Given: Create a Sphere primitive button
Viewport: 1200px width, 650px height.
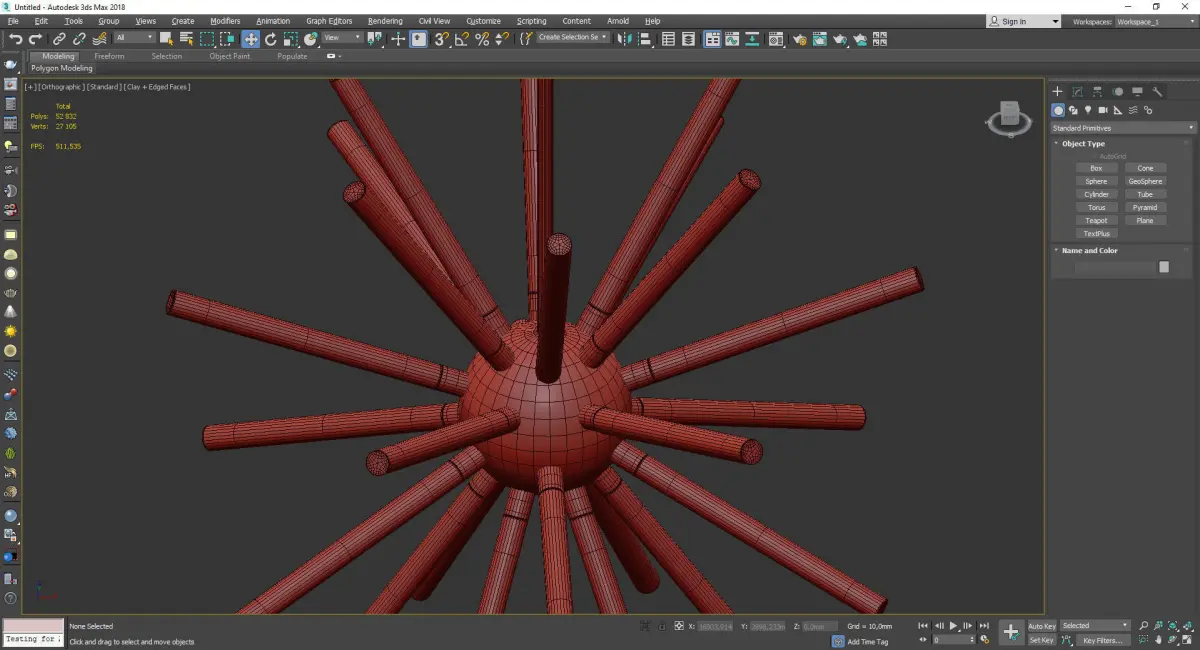Looking at the screenshot, I should point(1097,181).
